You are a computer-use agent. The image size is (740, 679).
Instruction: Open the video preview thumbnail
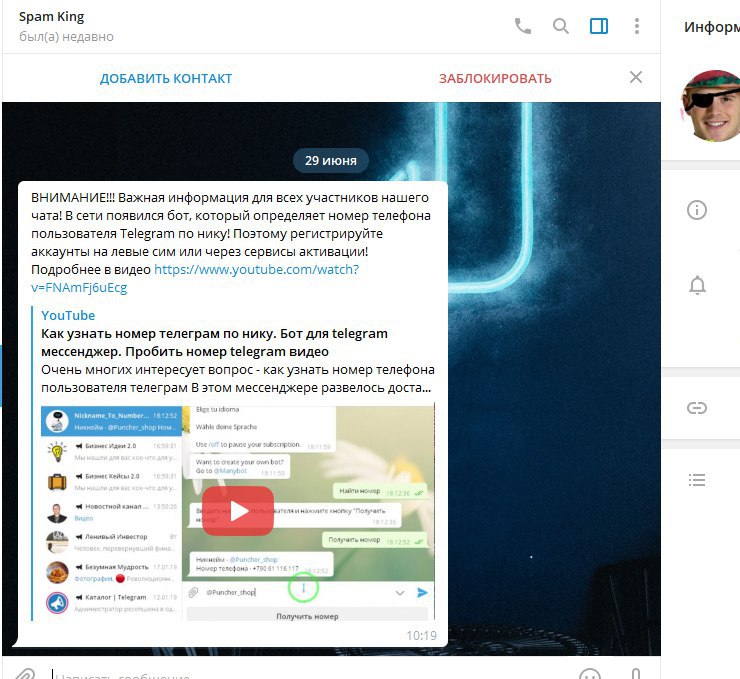click(237, 513)
